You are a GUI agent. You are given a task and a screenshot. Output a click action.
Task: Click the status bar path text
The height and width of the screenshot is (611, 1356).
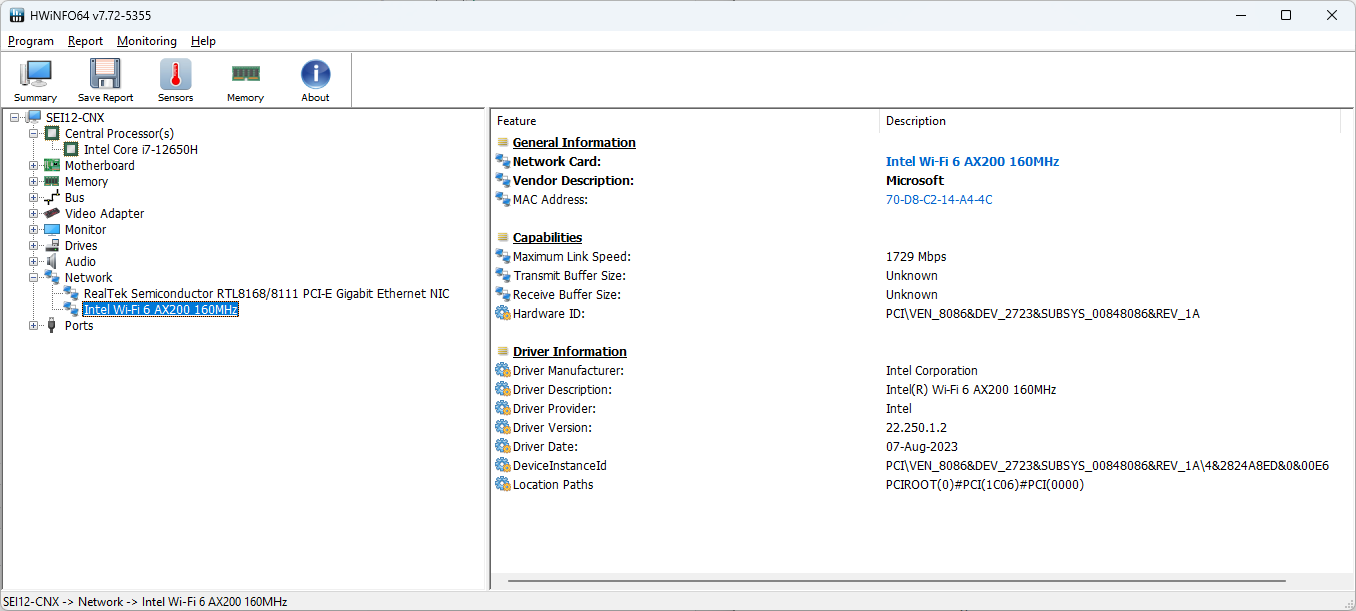point(145,602)
